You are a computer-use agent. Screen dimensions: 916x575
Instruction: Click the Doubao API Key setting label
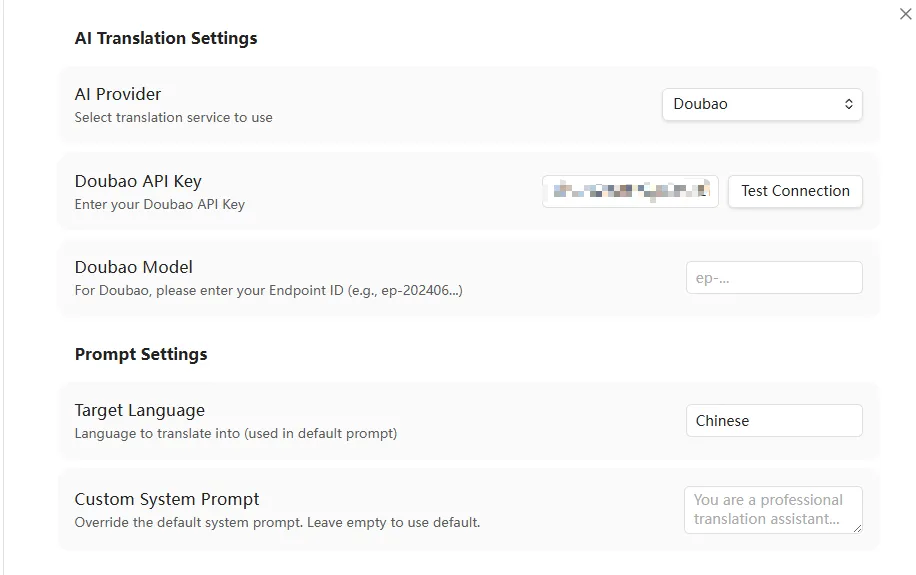(x=138, y=181)
